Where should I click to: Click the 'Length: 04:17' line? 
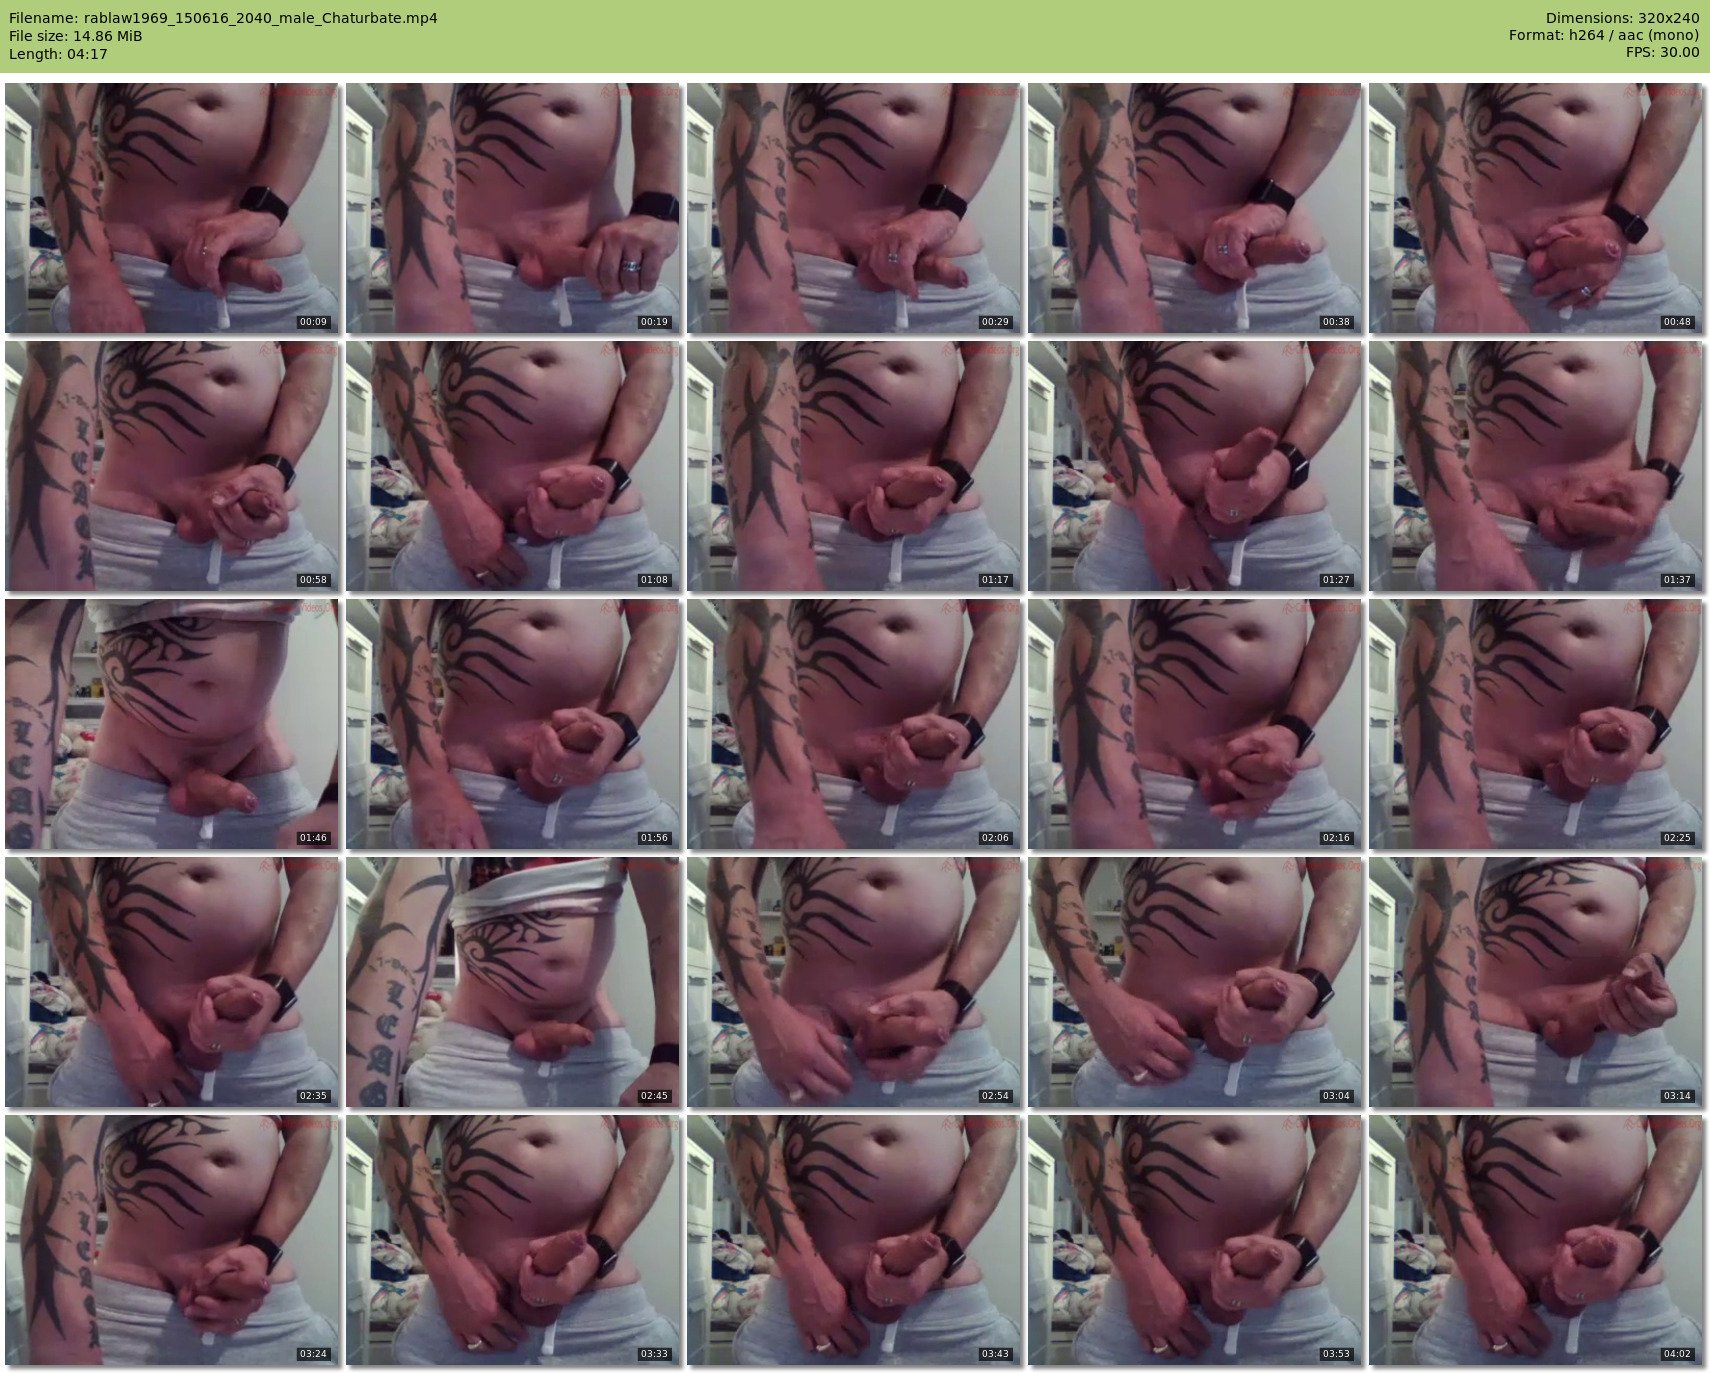coord(58,54)
